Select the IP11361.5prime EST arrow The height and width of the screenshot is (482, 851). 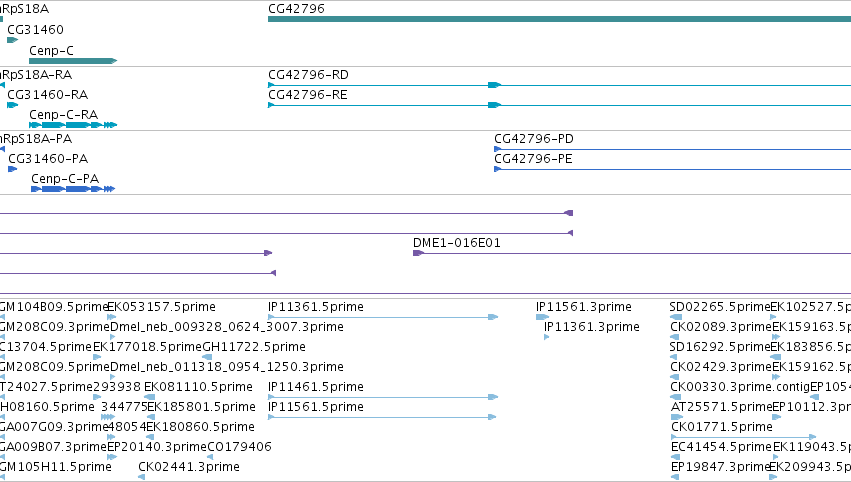383,317
